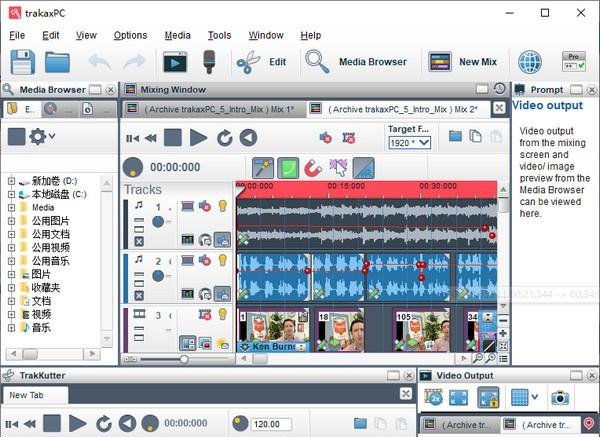Adjust the zoom slider below the tracks
The height and width of the screenshot is (437, 600).
[184, 358]
